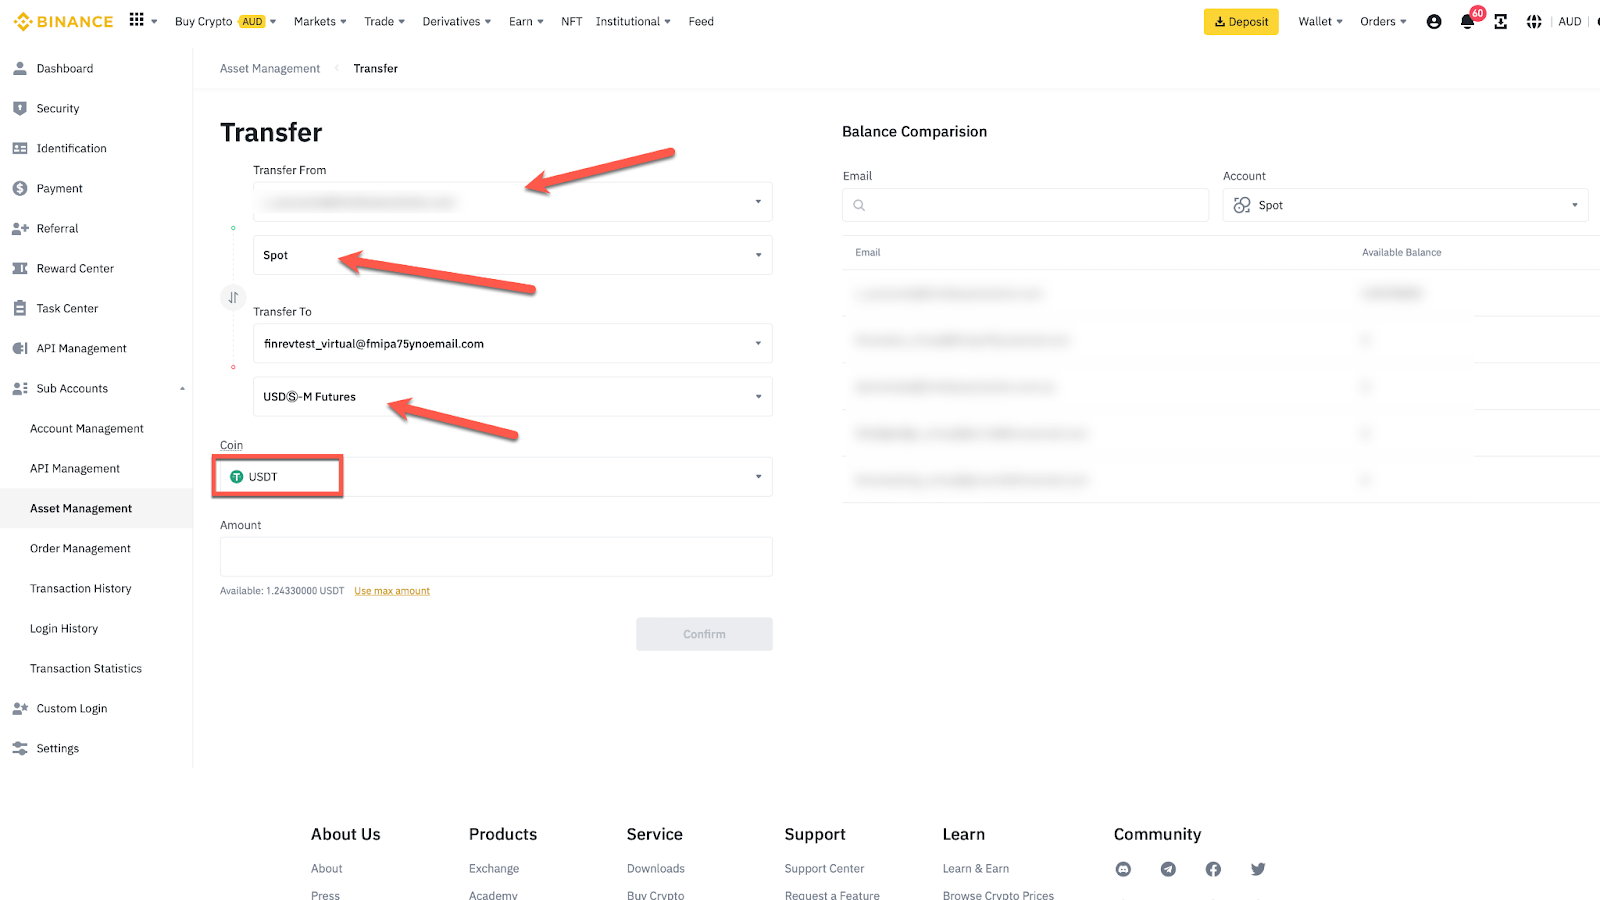Open the profile account icon
This screenshot has height=900, width=1600.
click(1434, 21)
